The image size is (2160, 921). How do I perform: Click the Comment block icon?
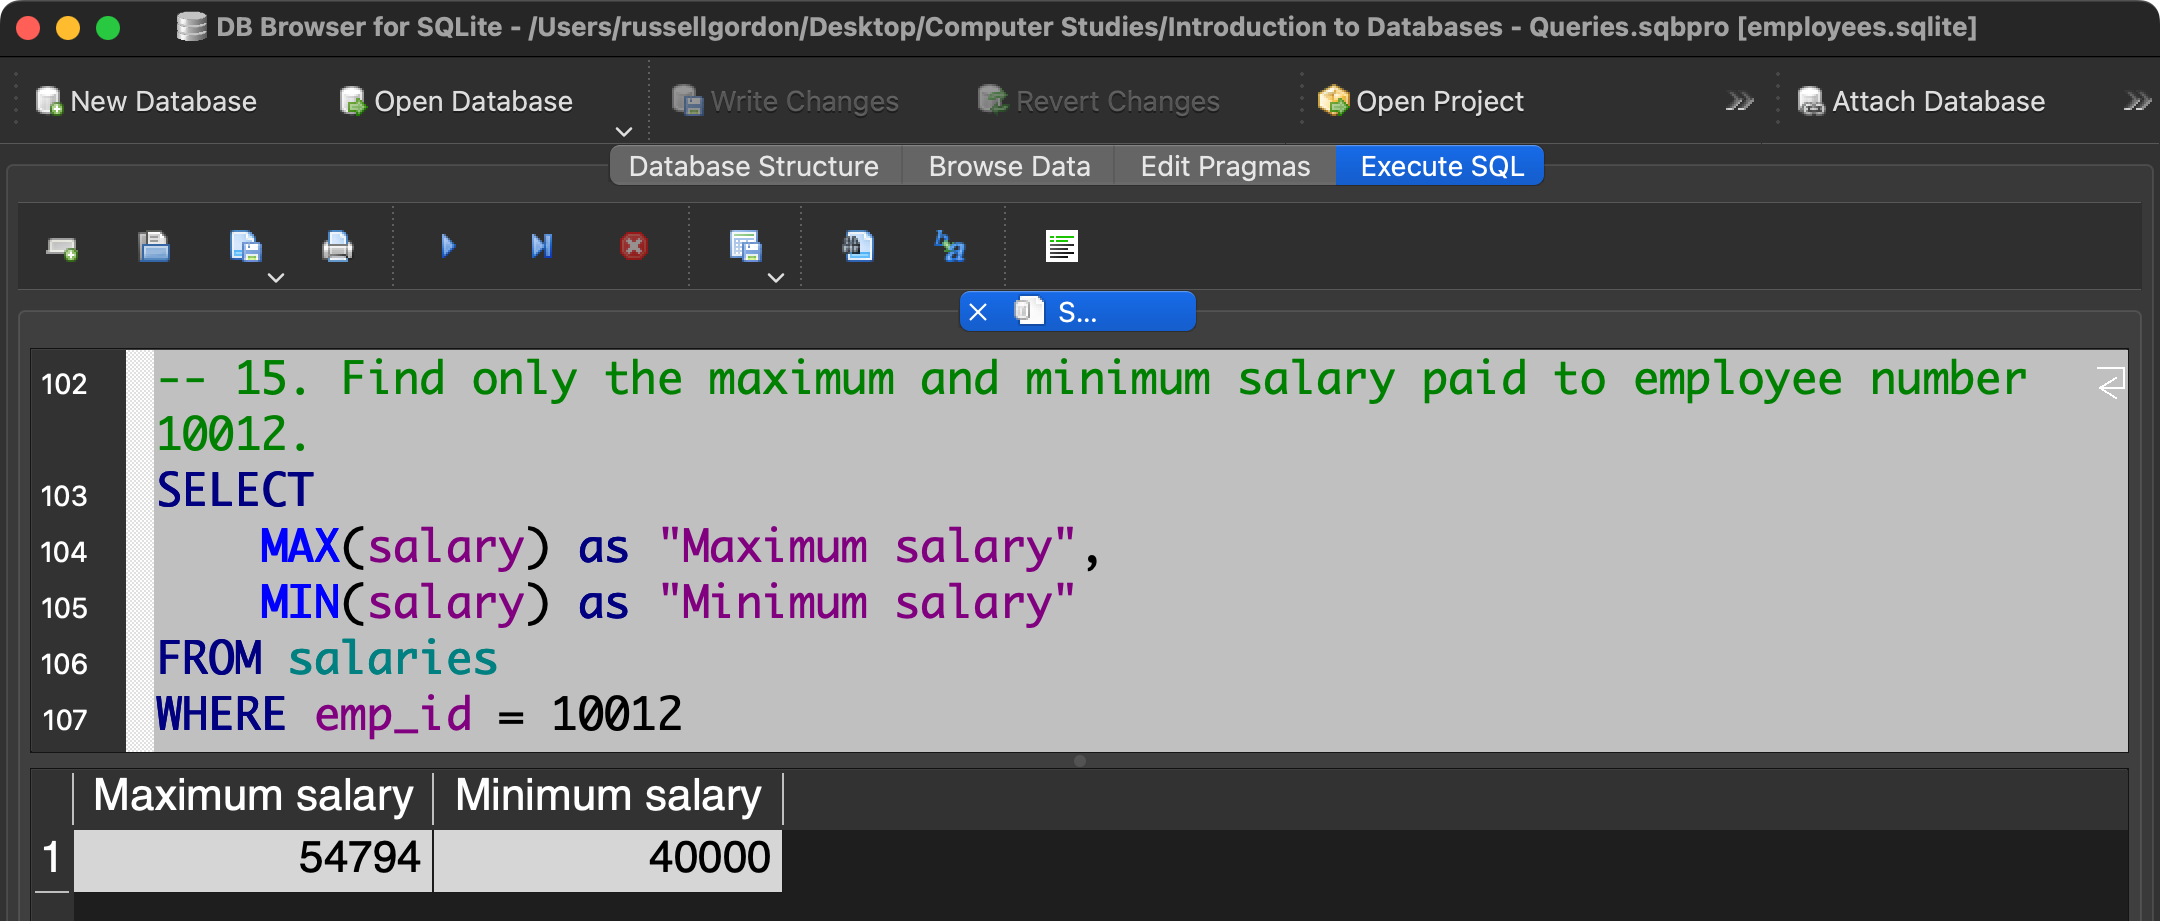click(1061, 246)
